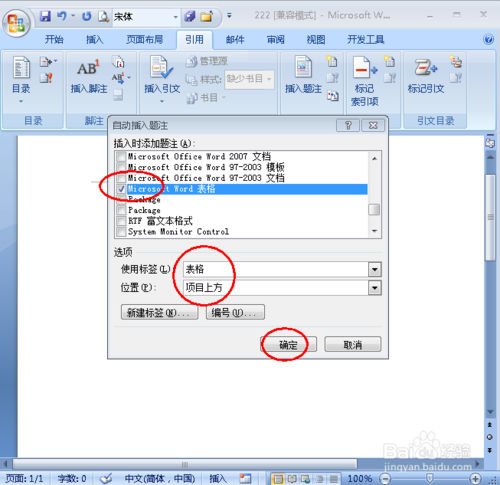The height and width of the screenshot is (485, 500).
Task: Open Print Preview from quick access toolbar
Action: [104, 16]
